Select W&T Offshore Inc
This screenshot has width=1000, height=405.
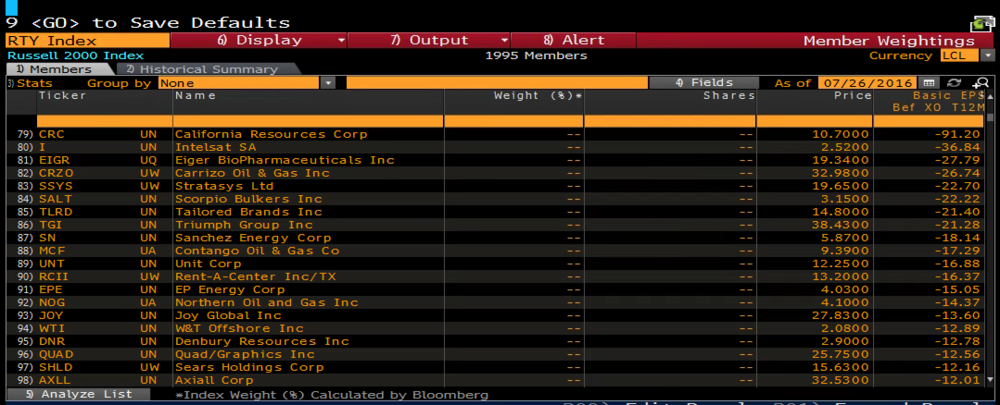pyautogui.click(x=239, y=328)
